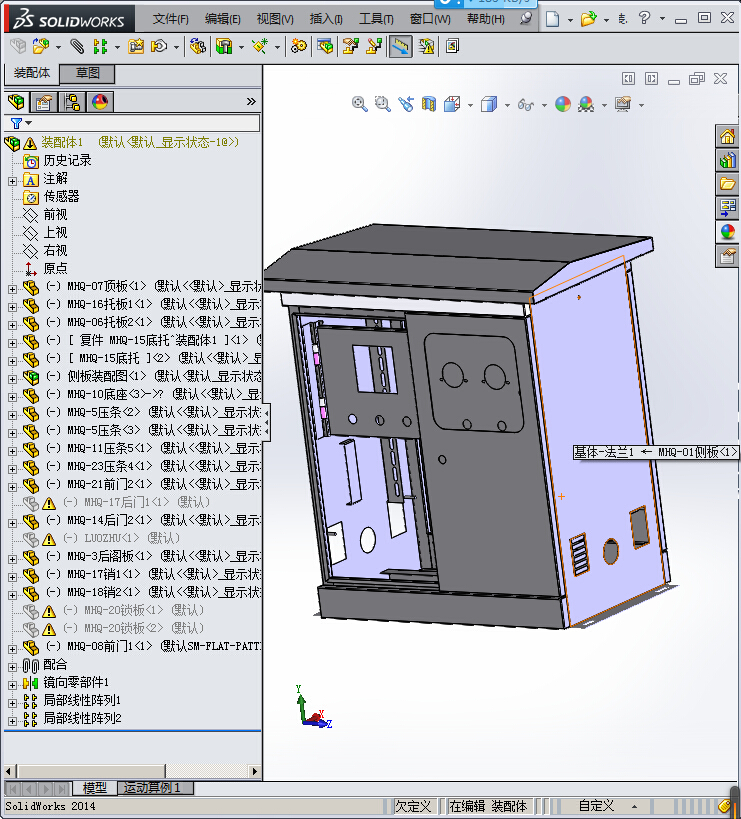The image size is (741, 819).
Task: Open the 帮助(H) menu
Action: 486,19
